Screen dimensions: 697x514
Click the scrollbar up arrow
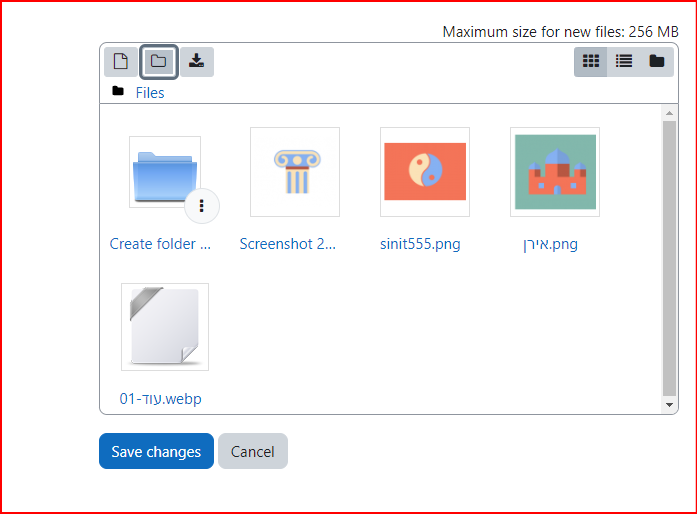point(669,113)
